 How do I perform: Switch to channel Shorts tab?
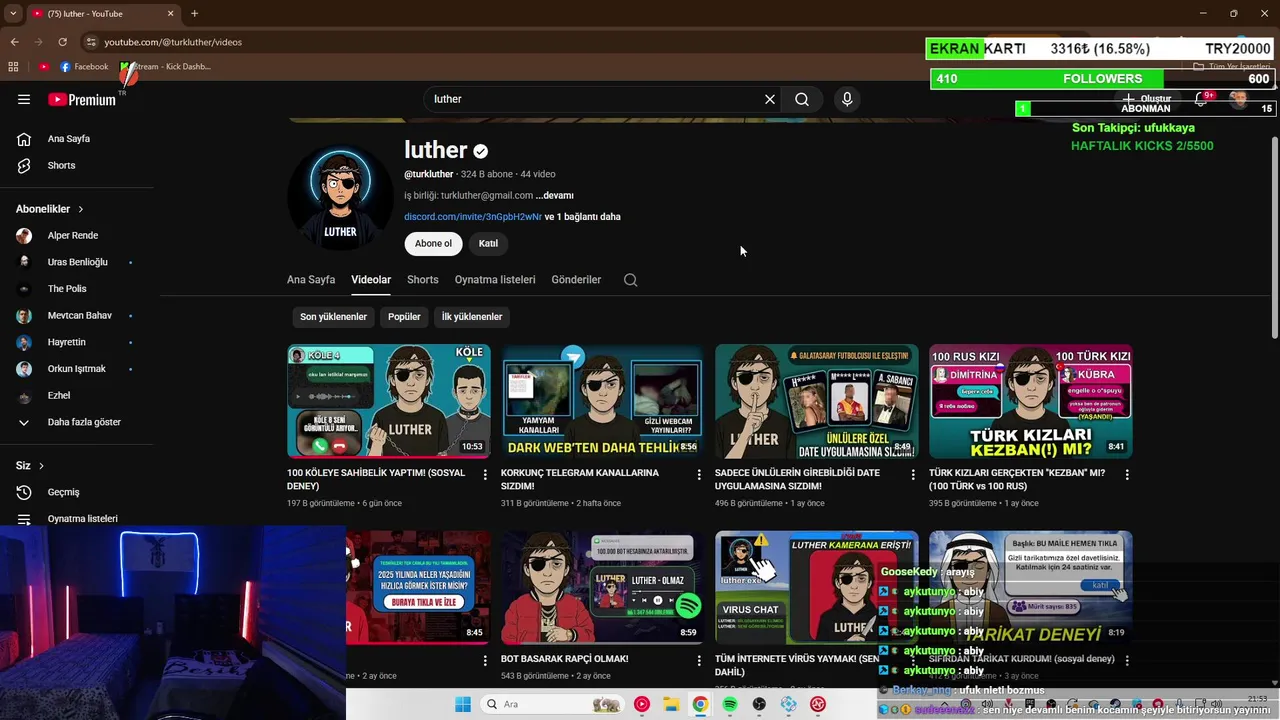point(422,280)
